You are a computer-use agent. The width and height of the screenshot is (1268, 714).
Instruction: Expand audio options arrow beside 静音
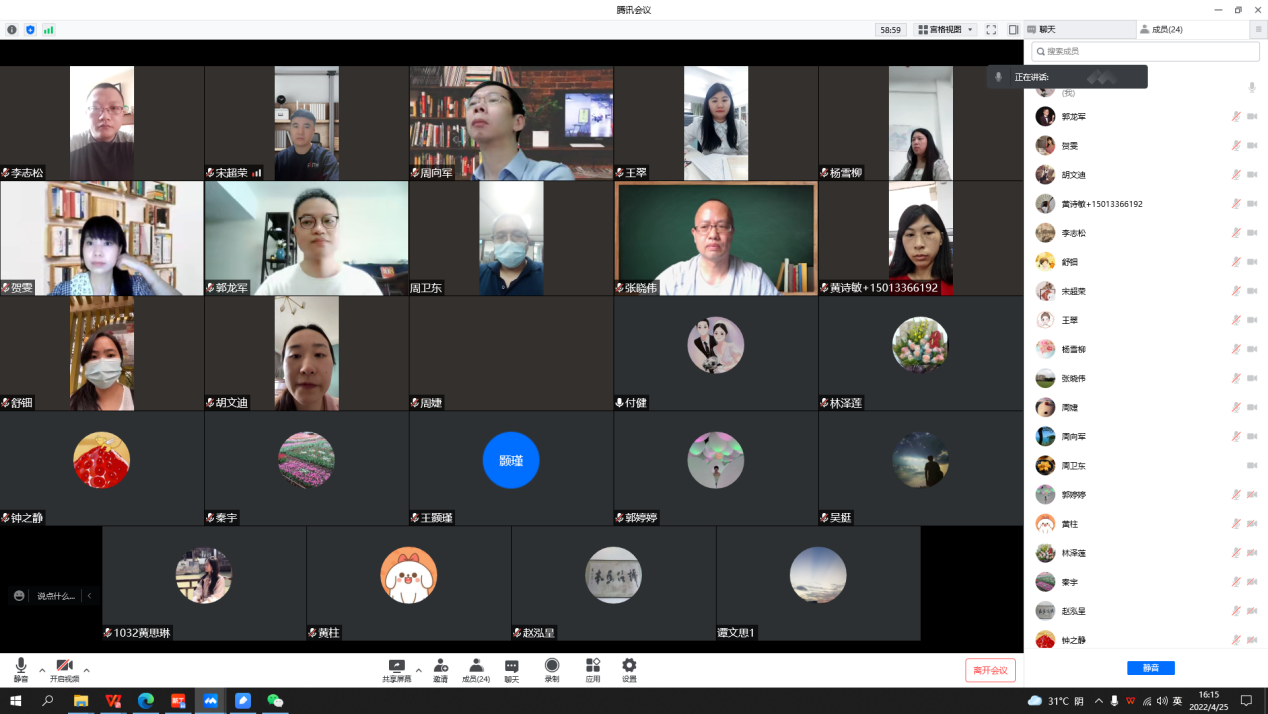(42, 670)
